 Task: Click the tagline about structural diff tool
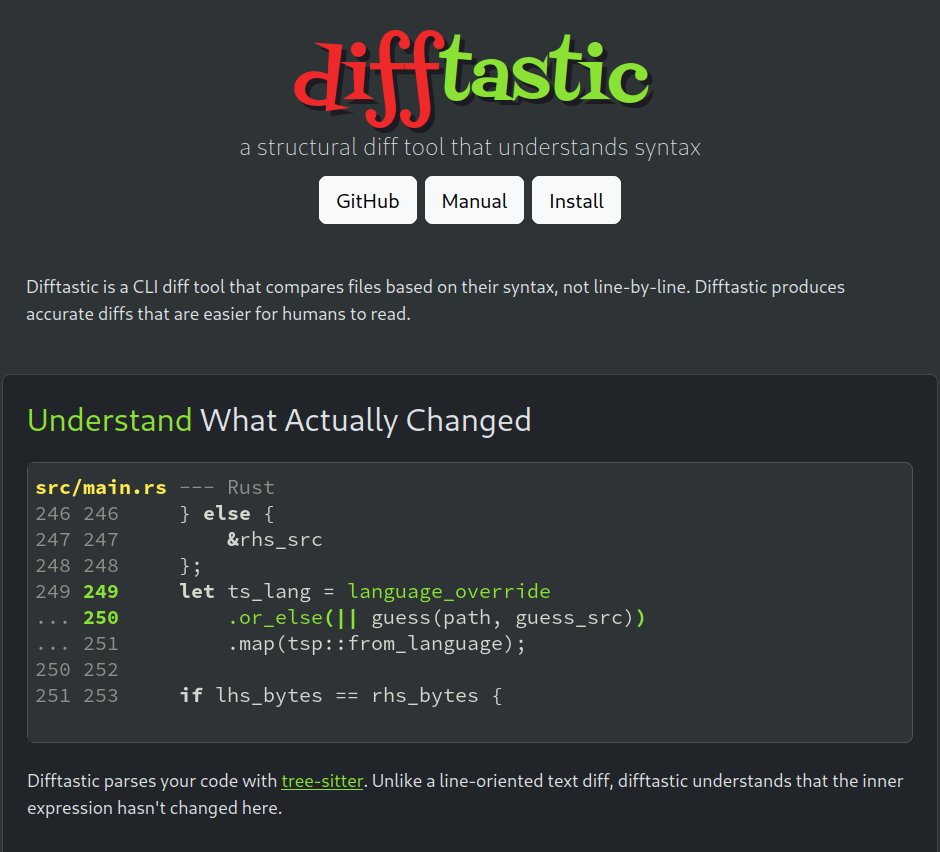(x=470, y=148)
